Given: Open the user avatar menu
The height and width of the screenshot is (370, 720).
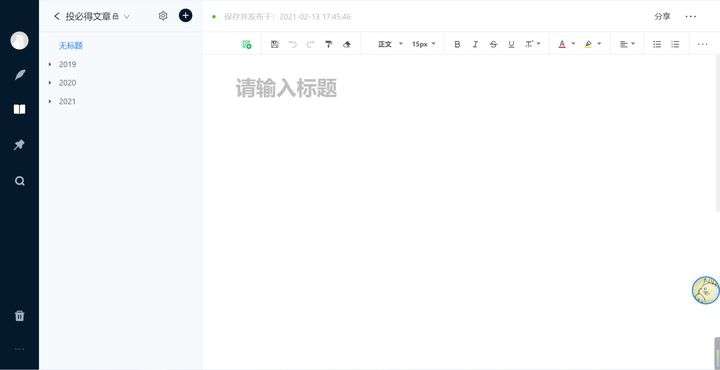Looking at the screenshot, I should tap(19, 40).
